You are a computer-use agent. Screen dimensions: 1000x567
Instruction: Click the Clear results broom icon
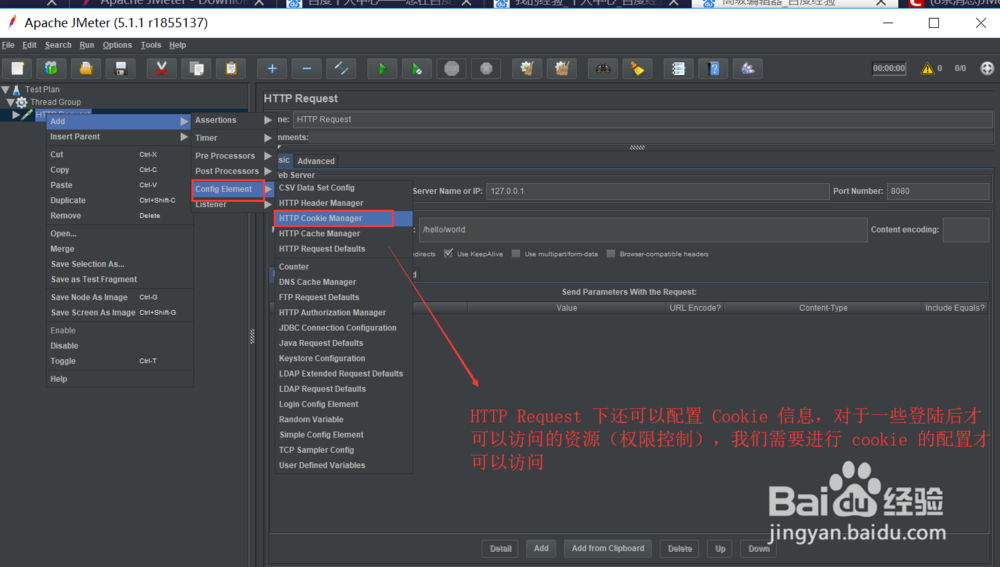[x=527, y=68]
